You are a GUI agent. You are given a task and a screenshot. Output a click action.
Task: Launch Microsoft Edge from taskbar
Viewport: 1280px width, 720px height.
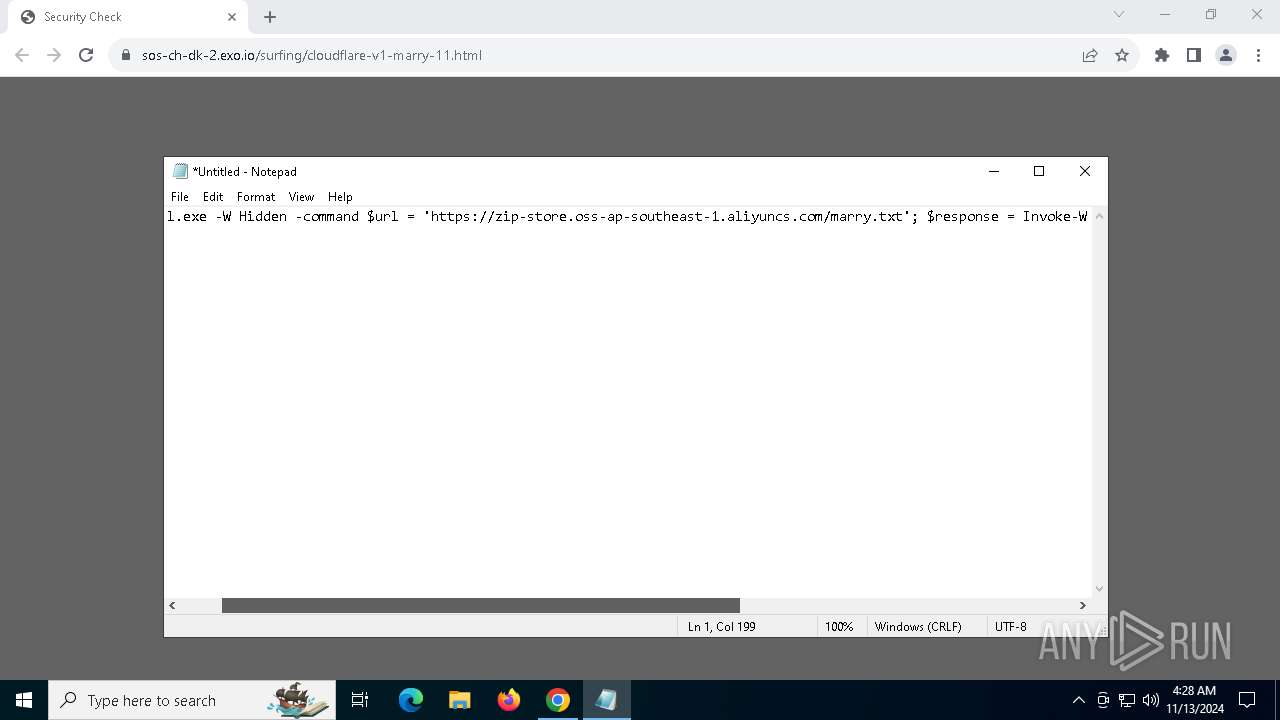coord(411,700)
